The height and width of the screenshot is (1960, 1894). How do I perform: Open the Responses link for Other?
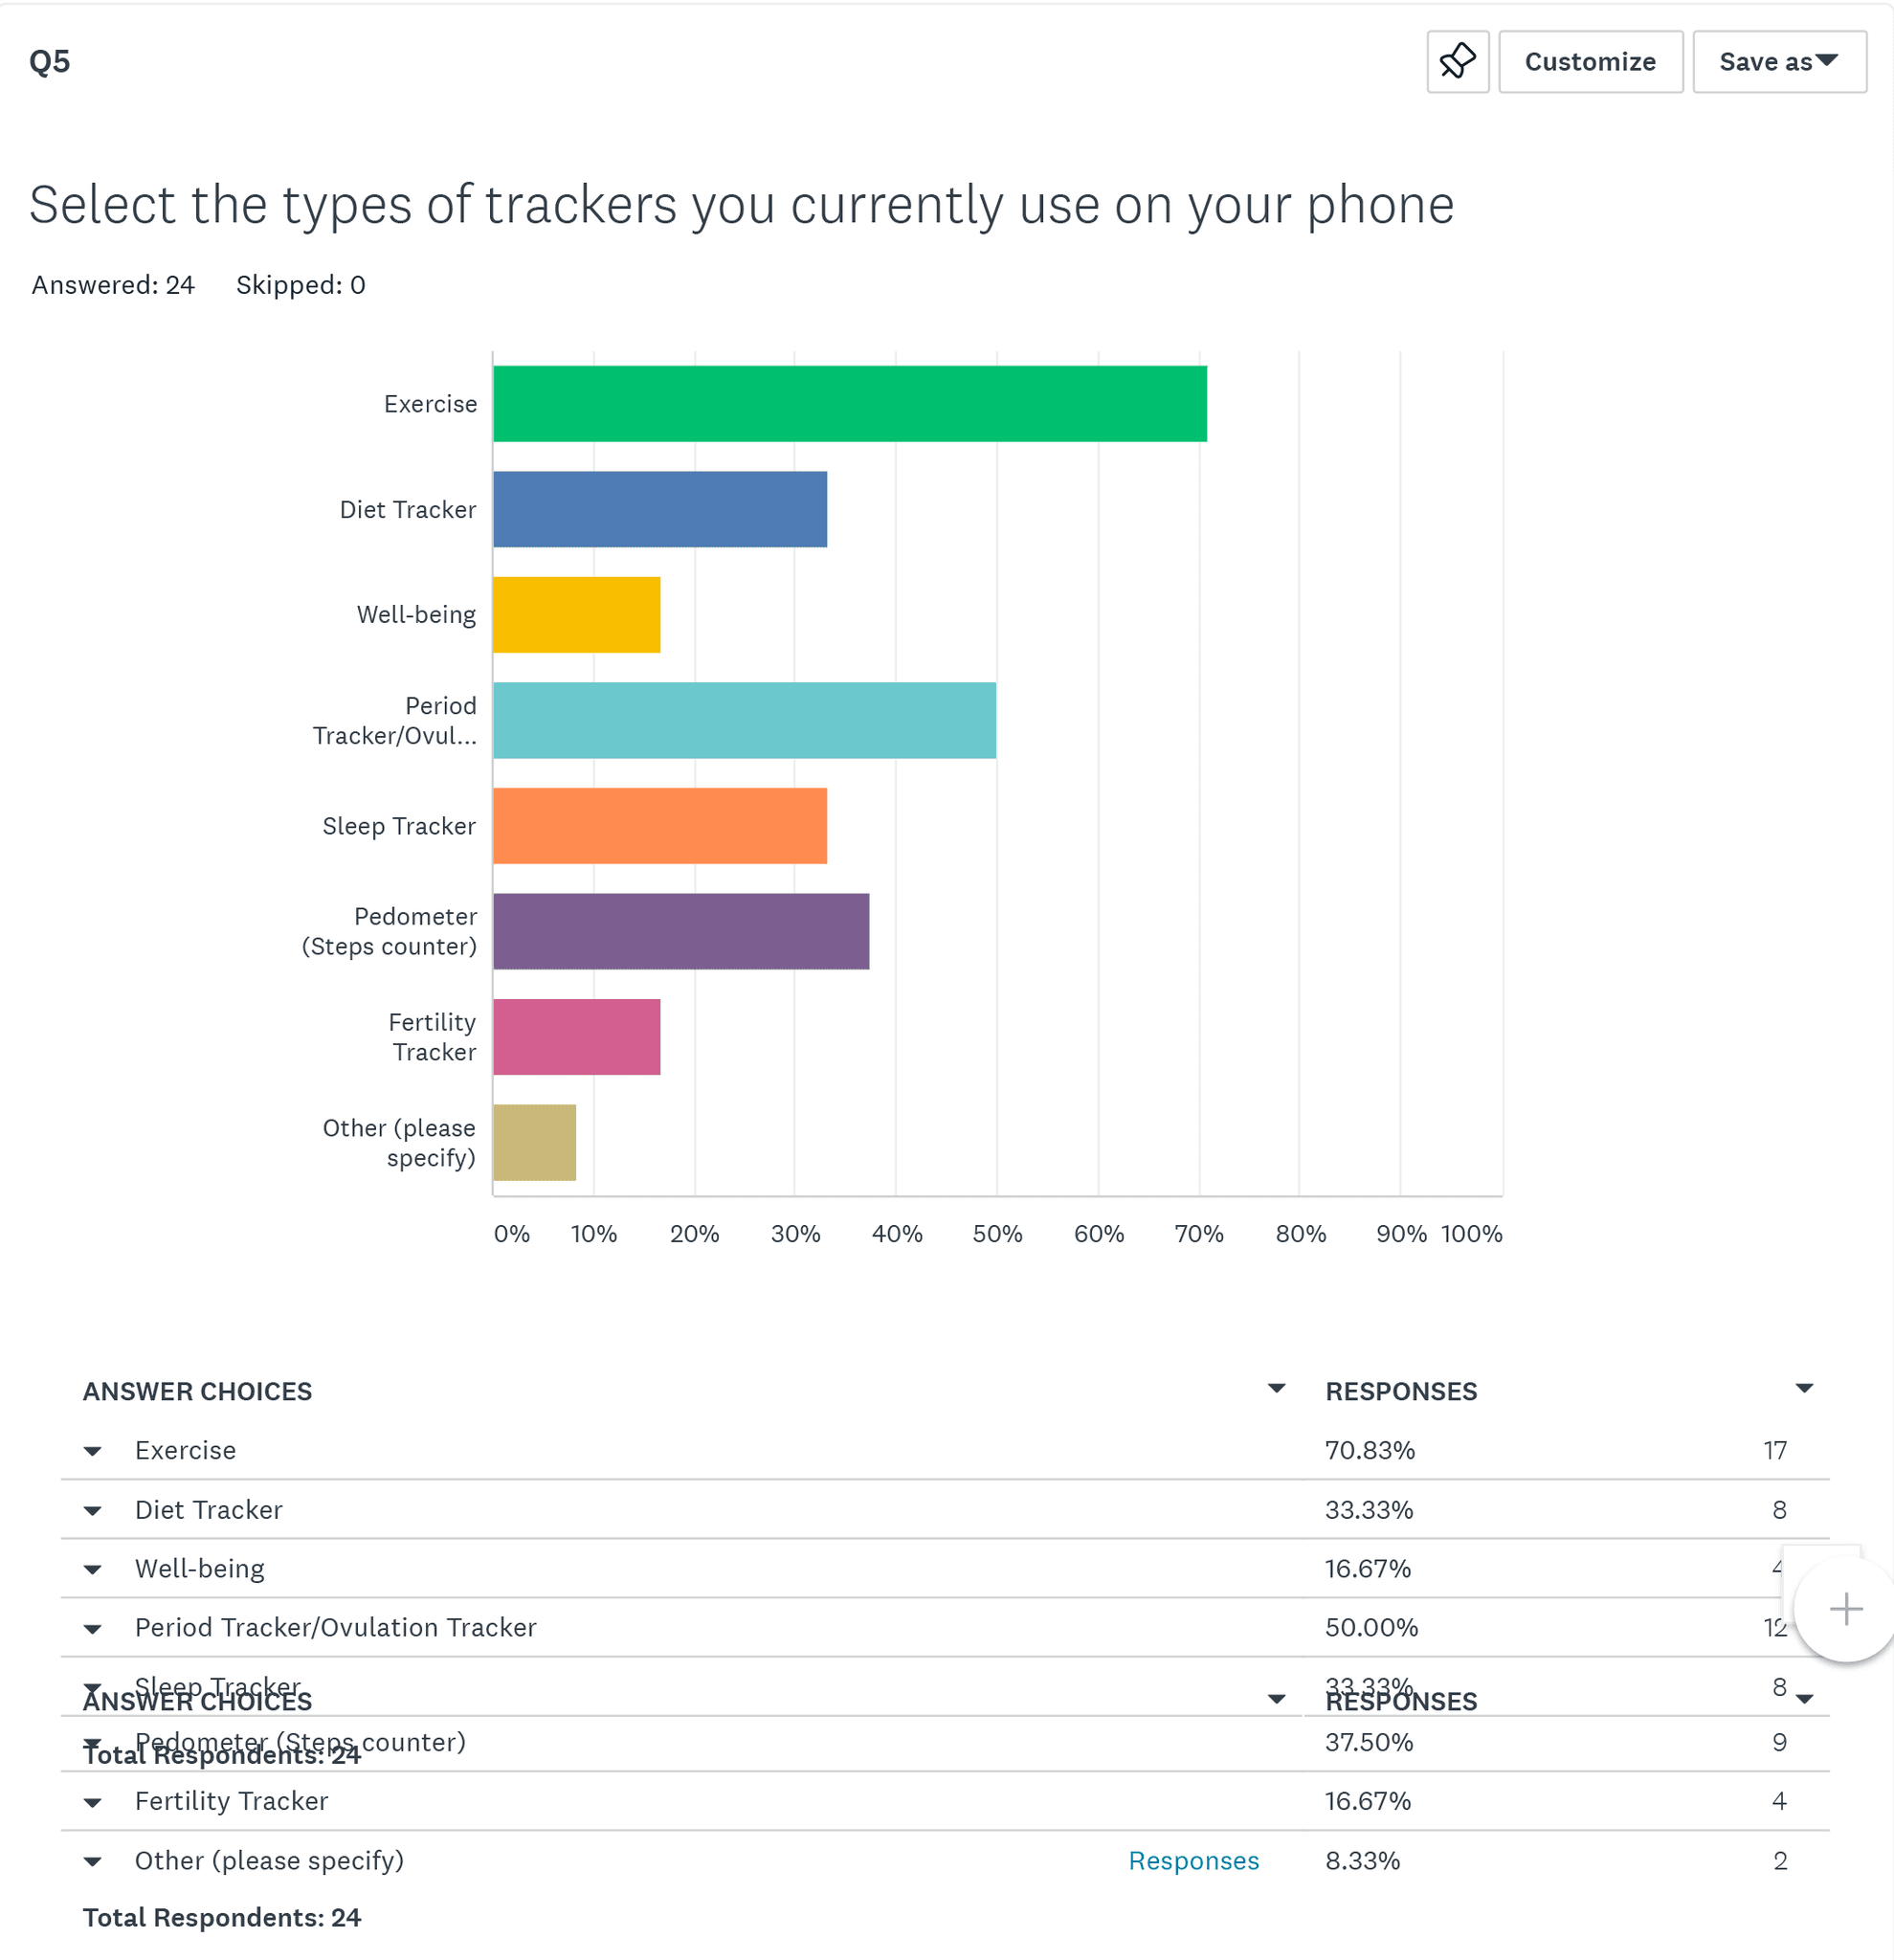coord(1193,1860)
